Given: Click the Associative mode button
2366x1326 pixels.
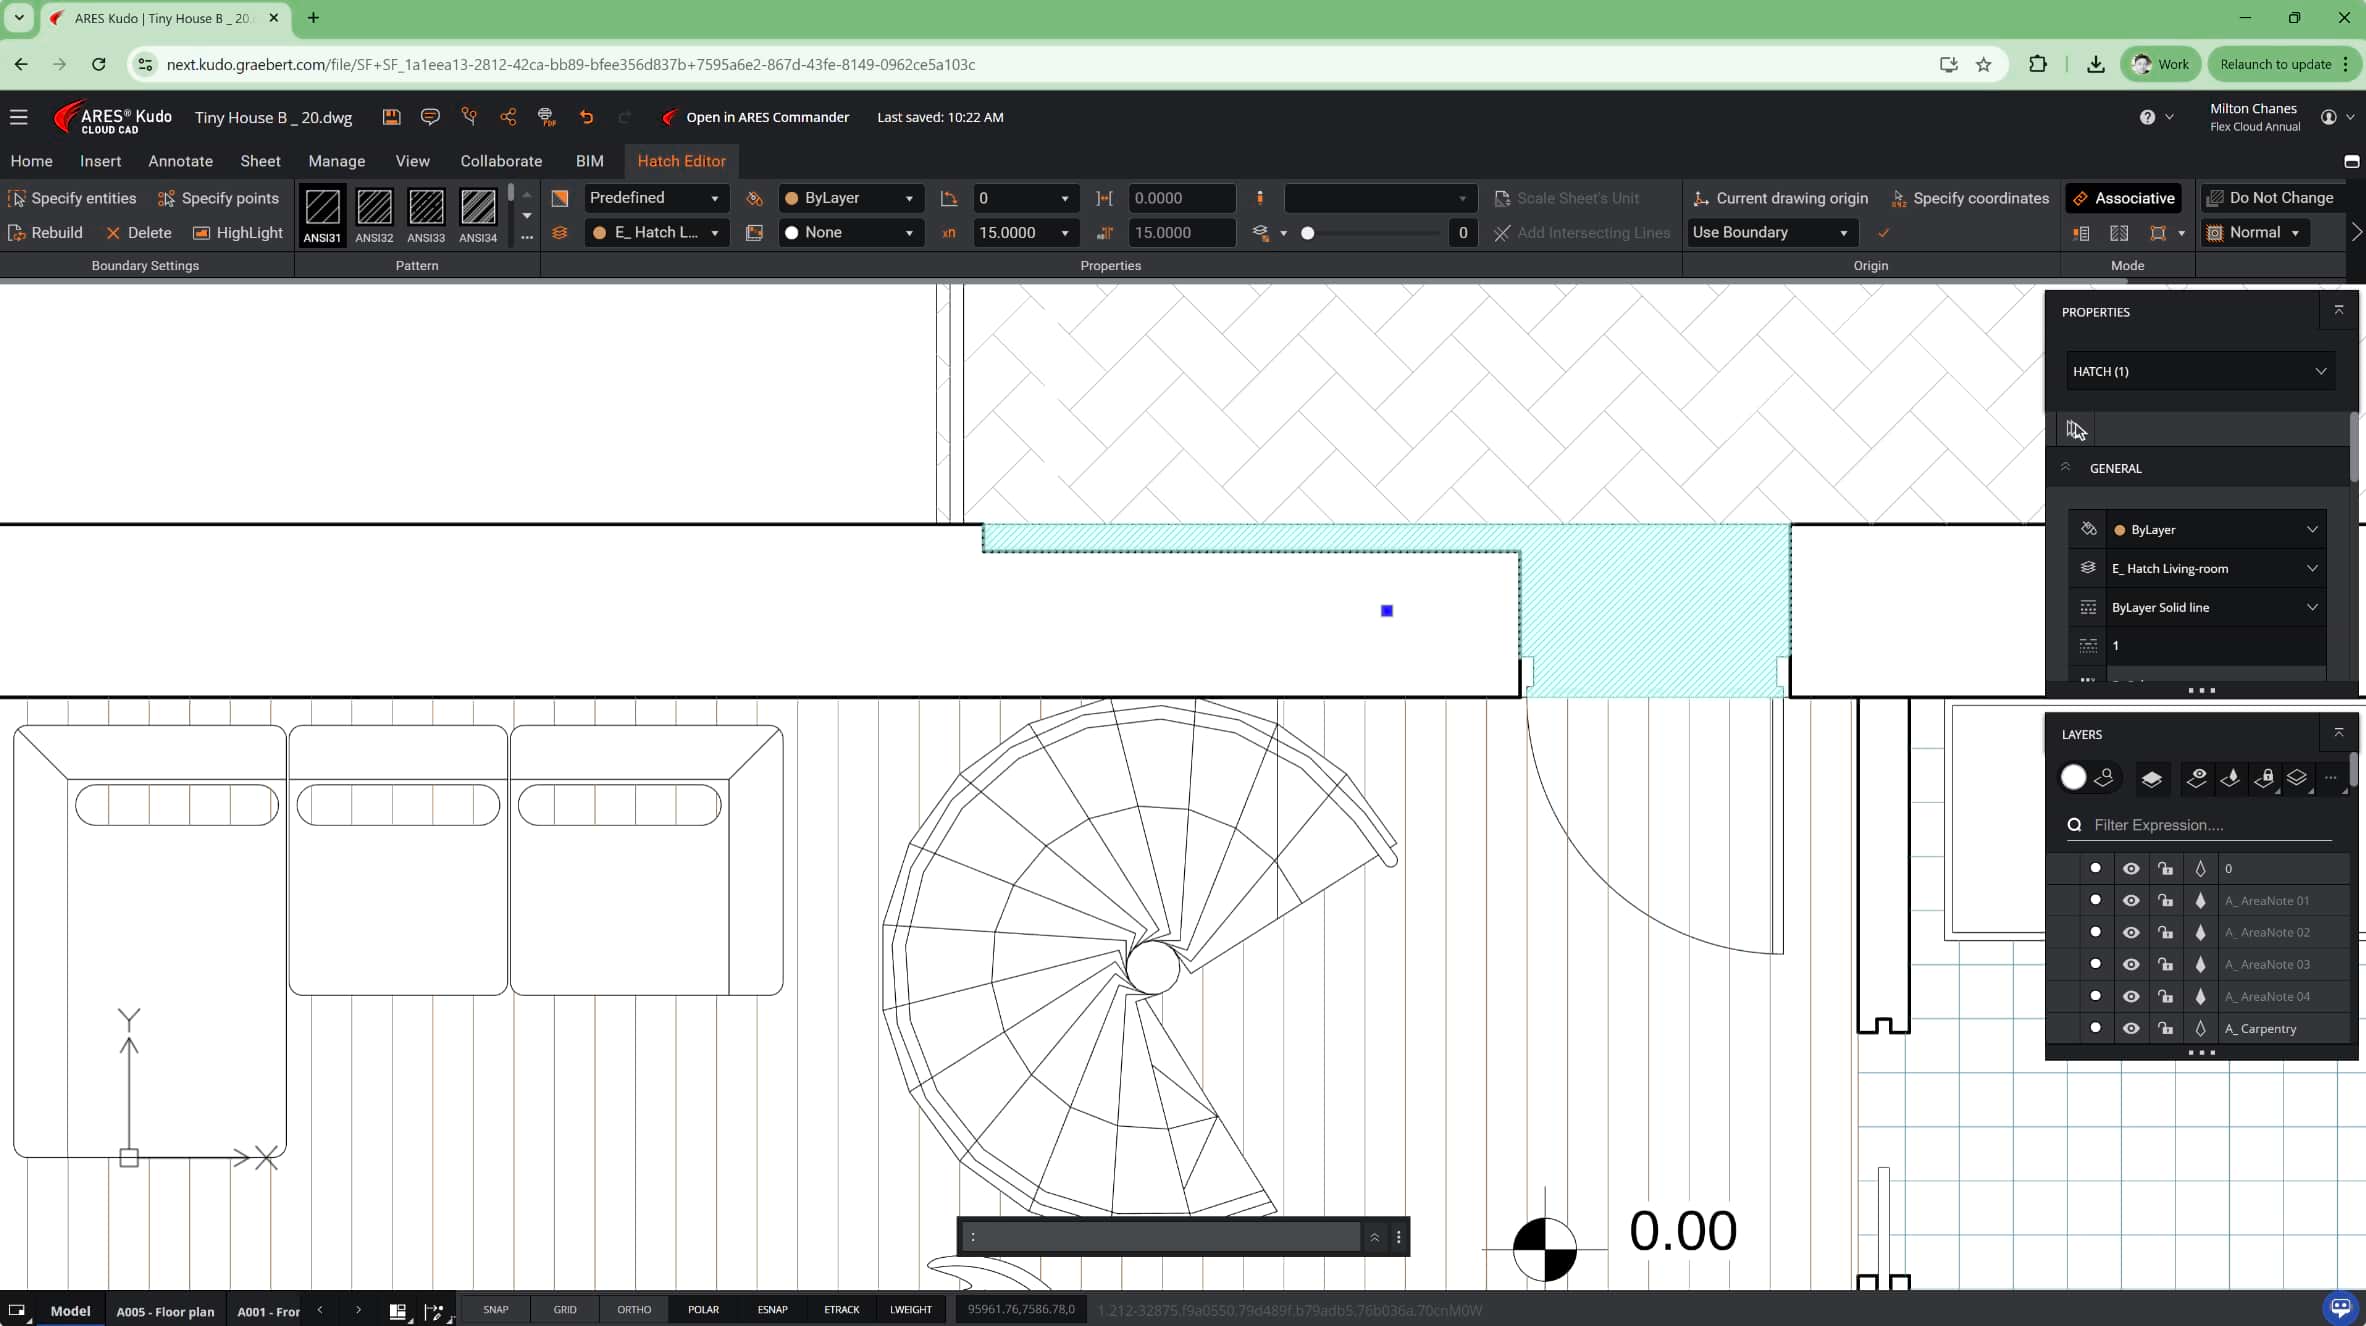Looking at the screenshot, I should coord(2123,198).
